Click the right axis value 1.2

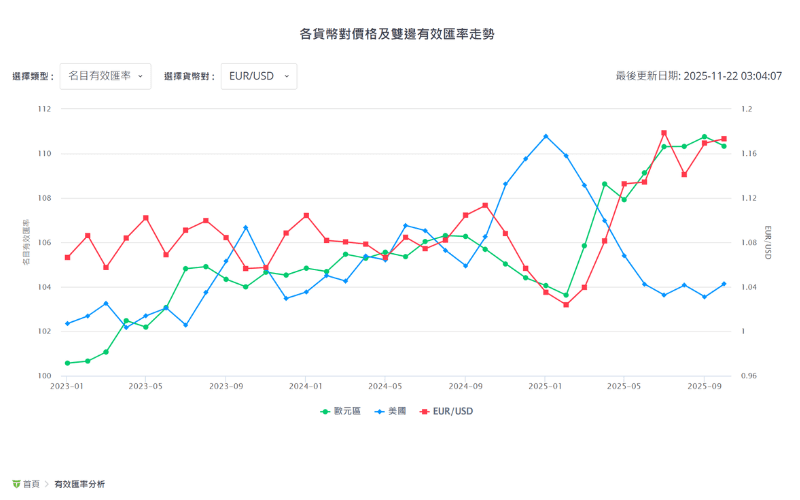(746, 109)
